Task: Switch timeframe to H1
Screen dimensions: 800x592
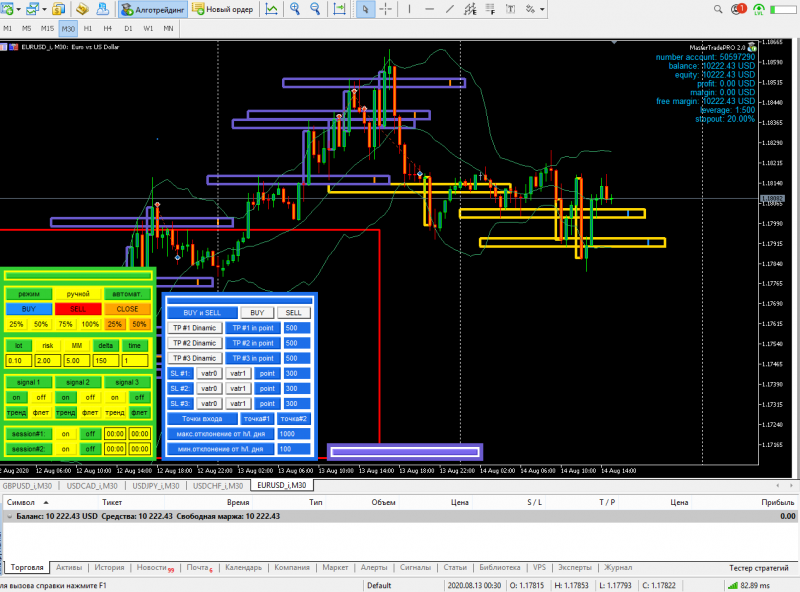Action: pyautogui.click(x=88, y=29)
